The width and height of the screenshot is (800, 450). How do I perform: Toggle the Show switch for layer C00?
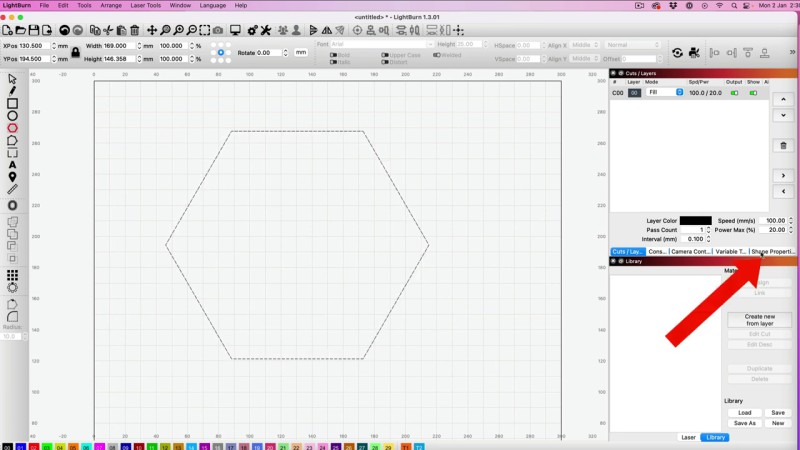pos(753,93)
